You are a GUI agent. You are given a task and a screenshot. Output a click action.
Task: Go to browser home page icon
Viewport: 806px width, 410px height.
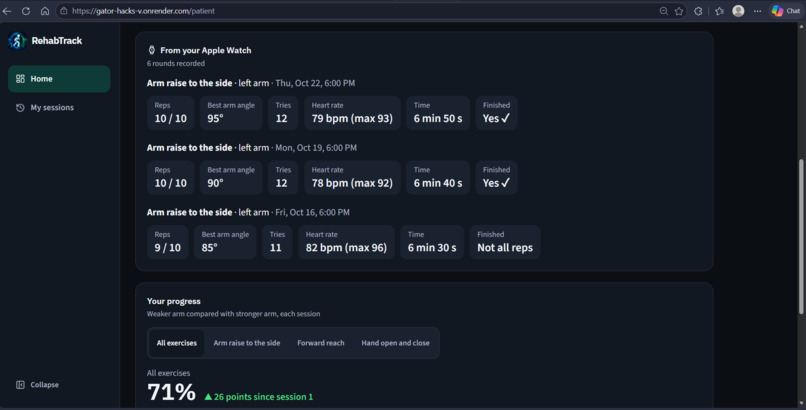coord(45,11)
